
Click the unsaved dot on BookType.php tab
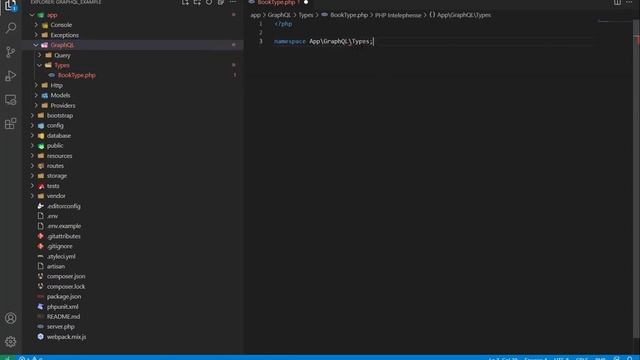coord(306,2)
